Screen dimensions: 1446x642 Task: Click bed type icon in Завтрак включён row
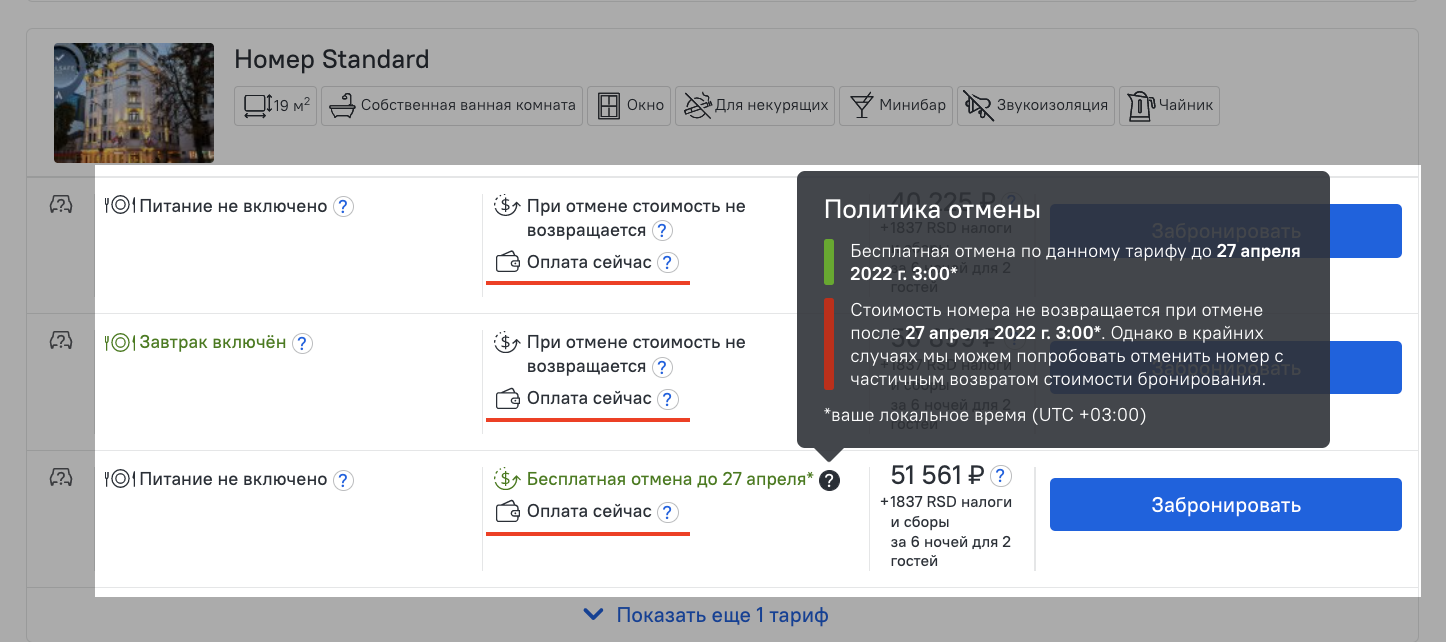(x=61, y=341)
